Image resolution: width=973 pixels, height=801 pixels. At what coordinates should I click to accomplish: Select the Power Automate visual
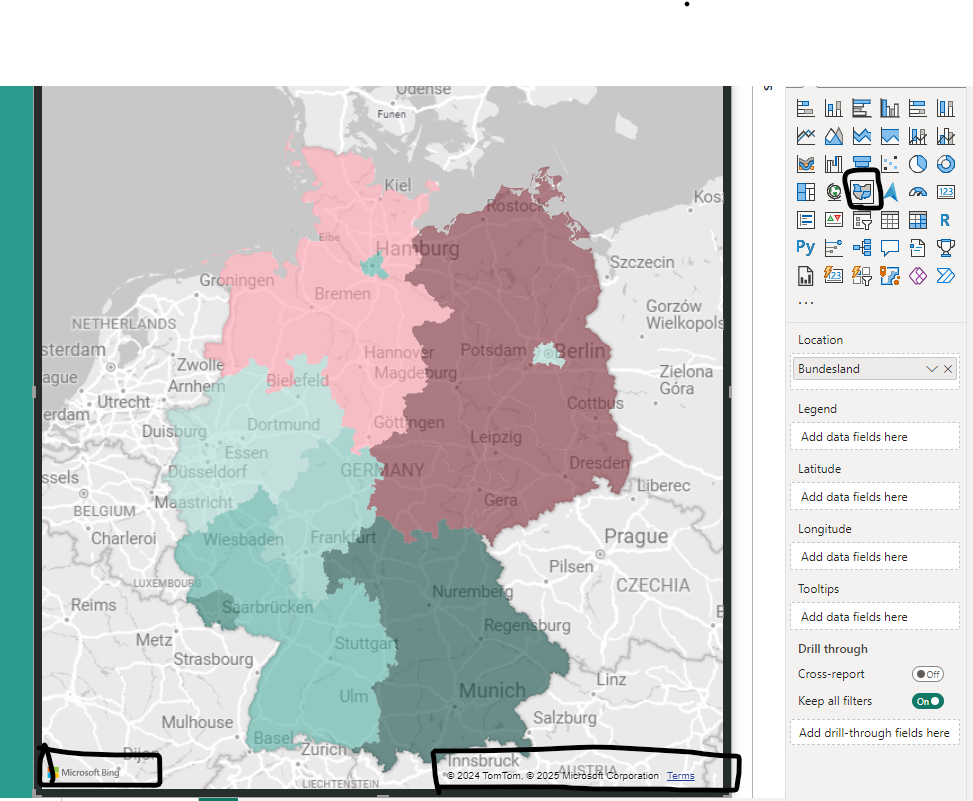(946, 275)
